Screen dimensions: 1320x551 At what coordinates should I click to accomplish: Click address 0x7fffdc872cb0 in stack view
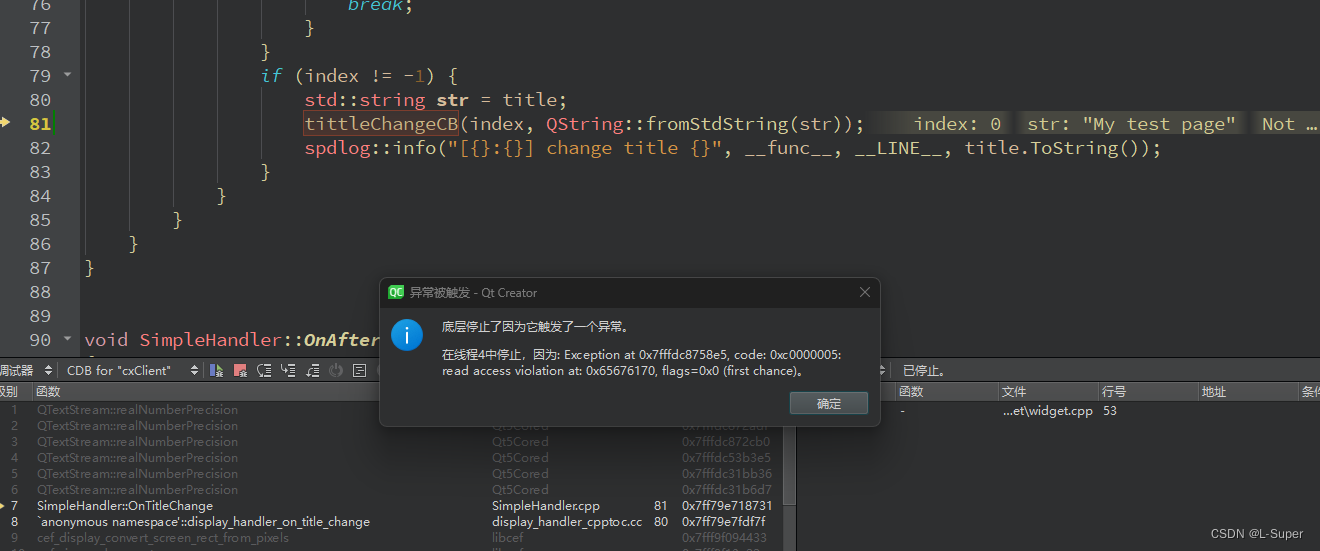click(726, 442)
